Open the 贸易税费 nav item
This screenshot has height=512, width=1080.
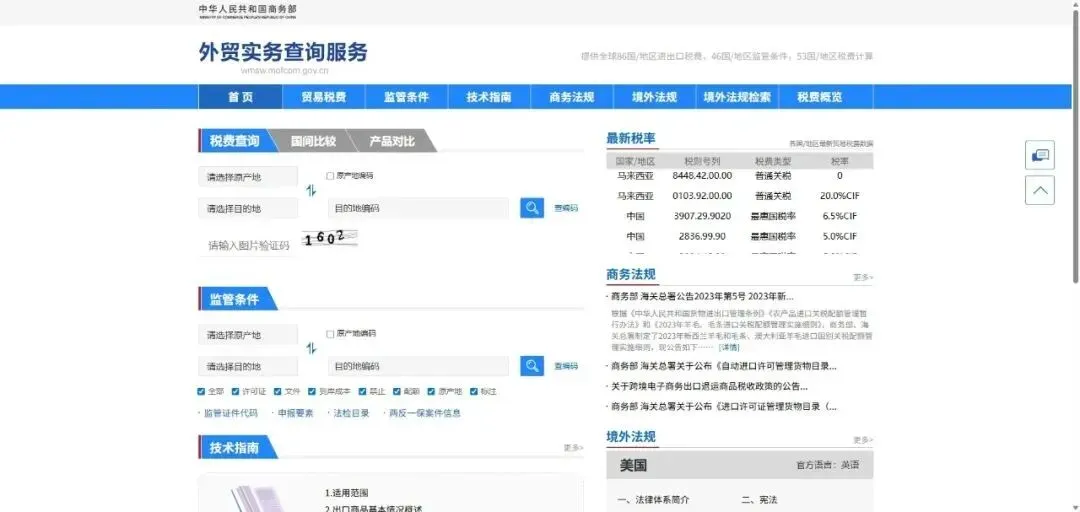pyautogui.click(x=324, y=97)
